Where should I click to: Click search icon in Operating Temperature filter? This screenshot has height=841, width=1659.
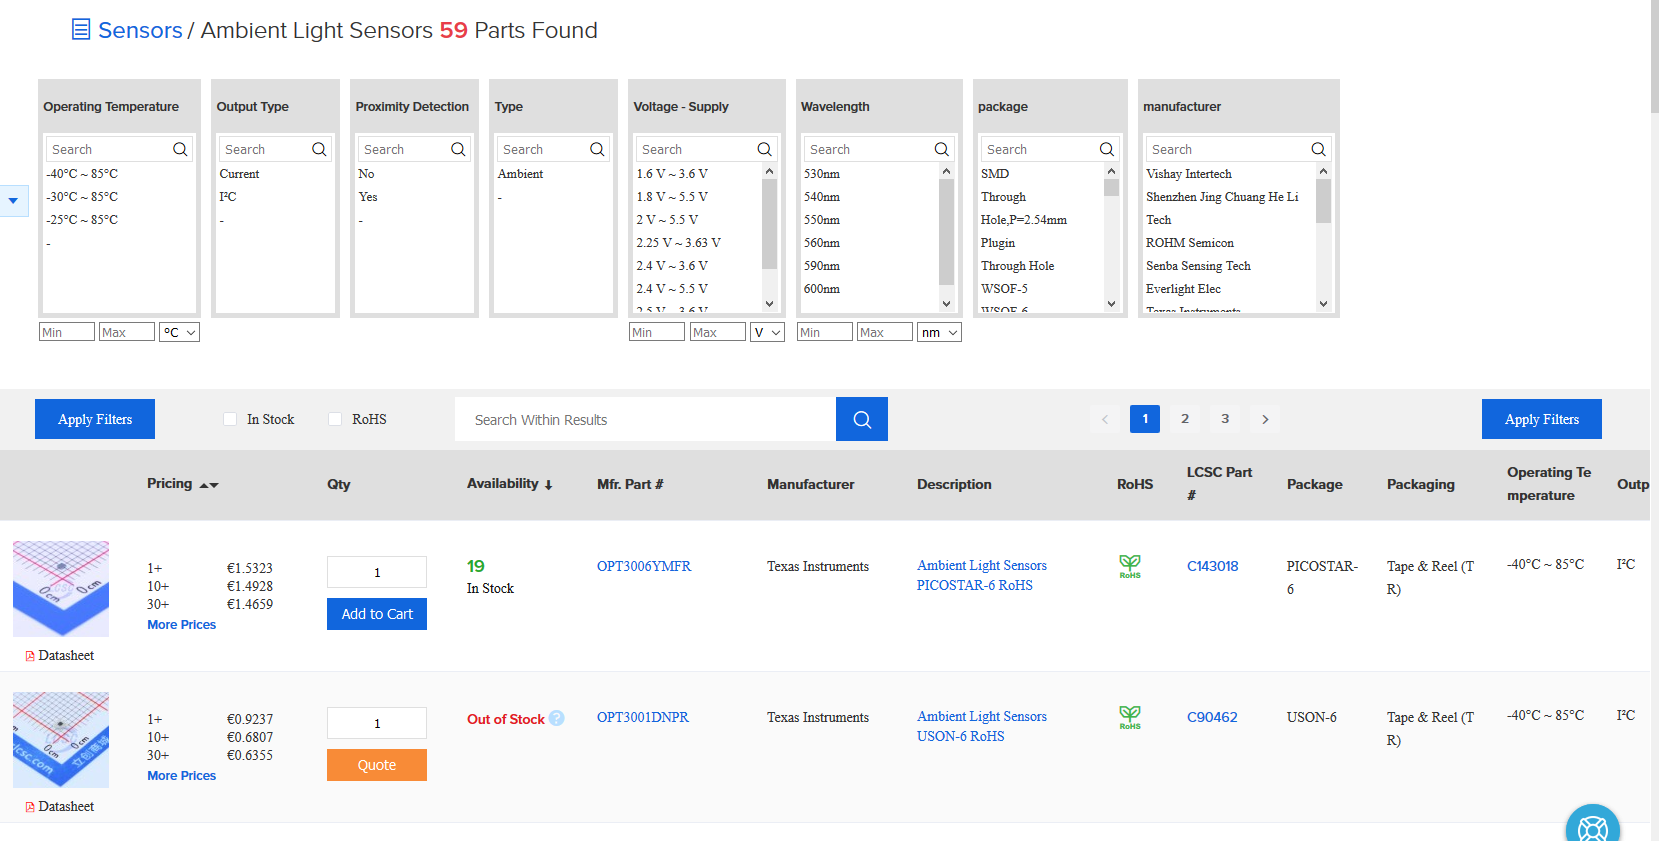(x=180, y=149)
